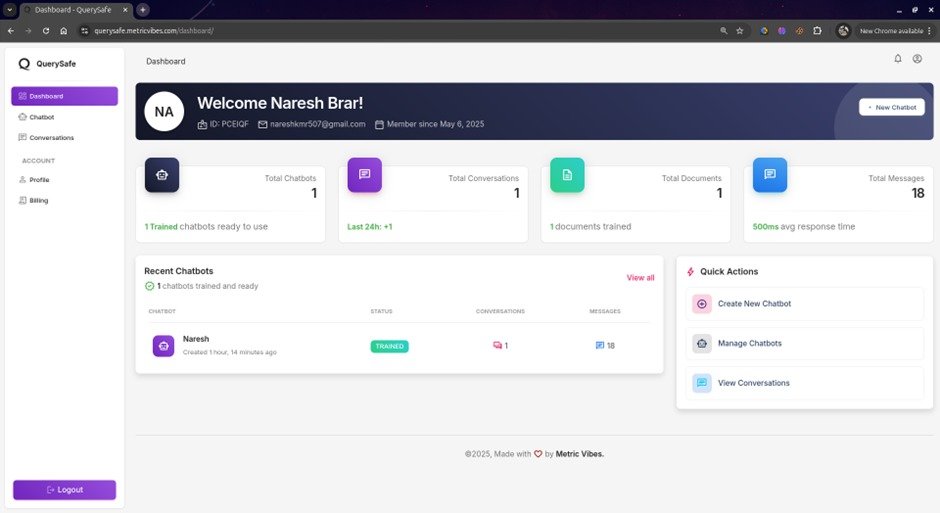This screenshot has width=940, height=513.
Task: Open the notifications bell icon
Action: pyautogui.click(x=897, y=59)
